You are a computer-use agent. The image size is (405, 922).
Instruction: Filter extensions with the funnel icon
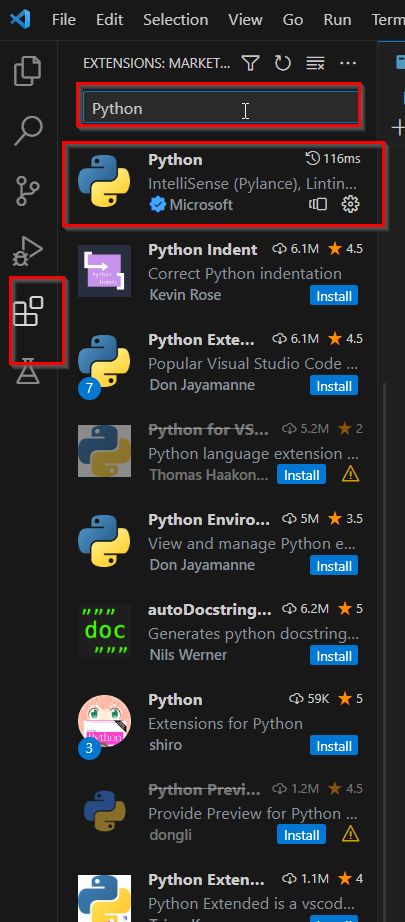[251, 63]
